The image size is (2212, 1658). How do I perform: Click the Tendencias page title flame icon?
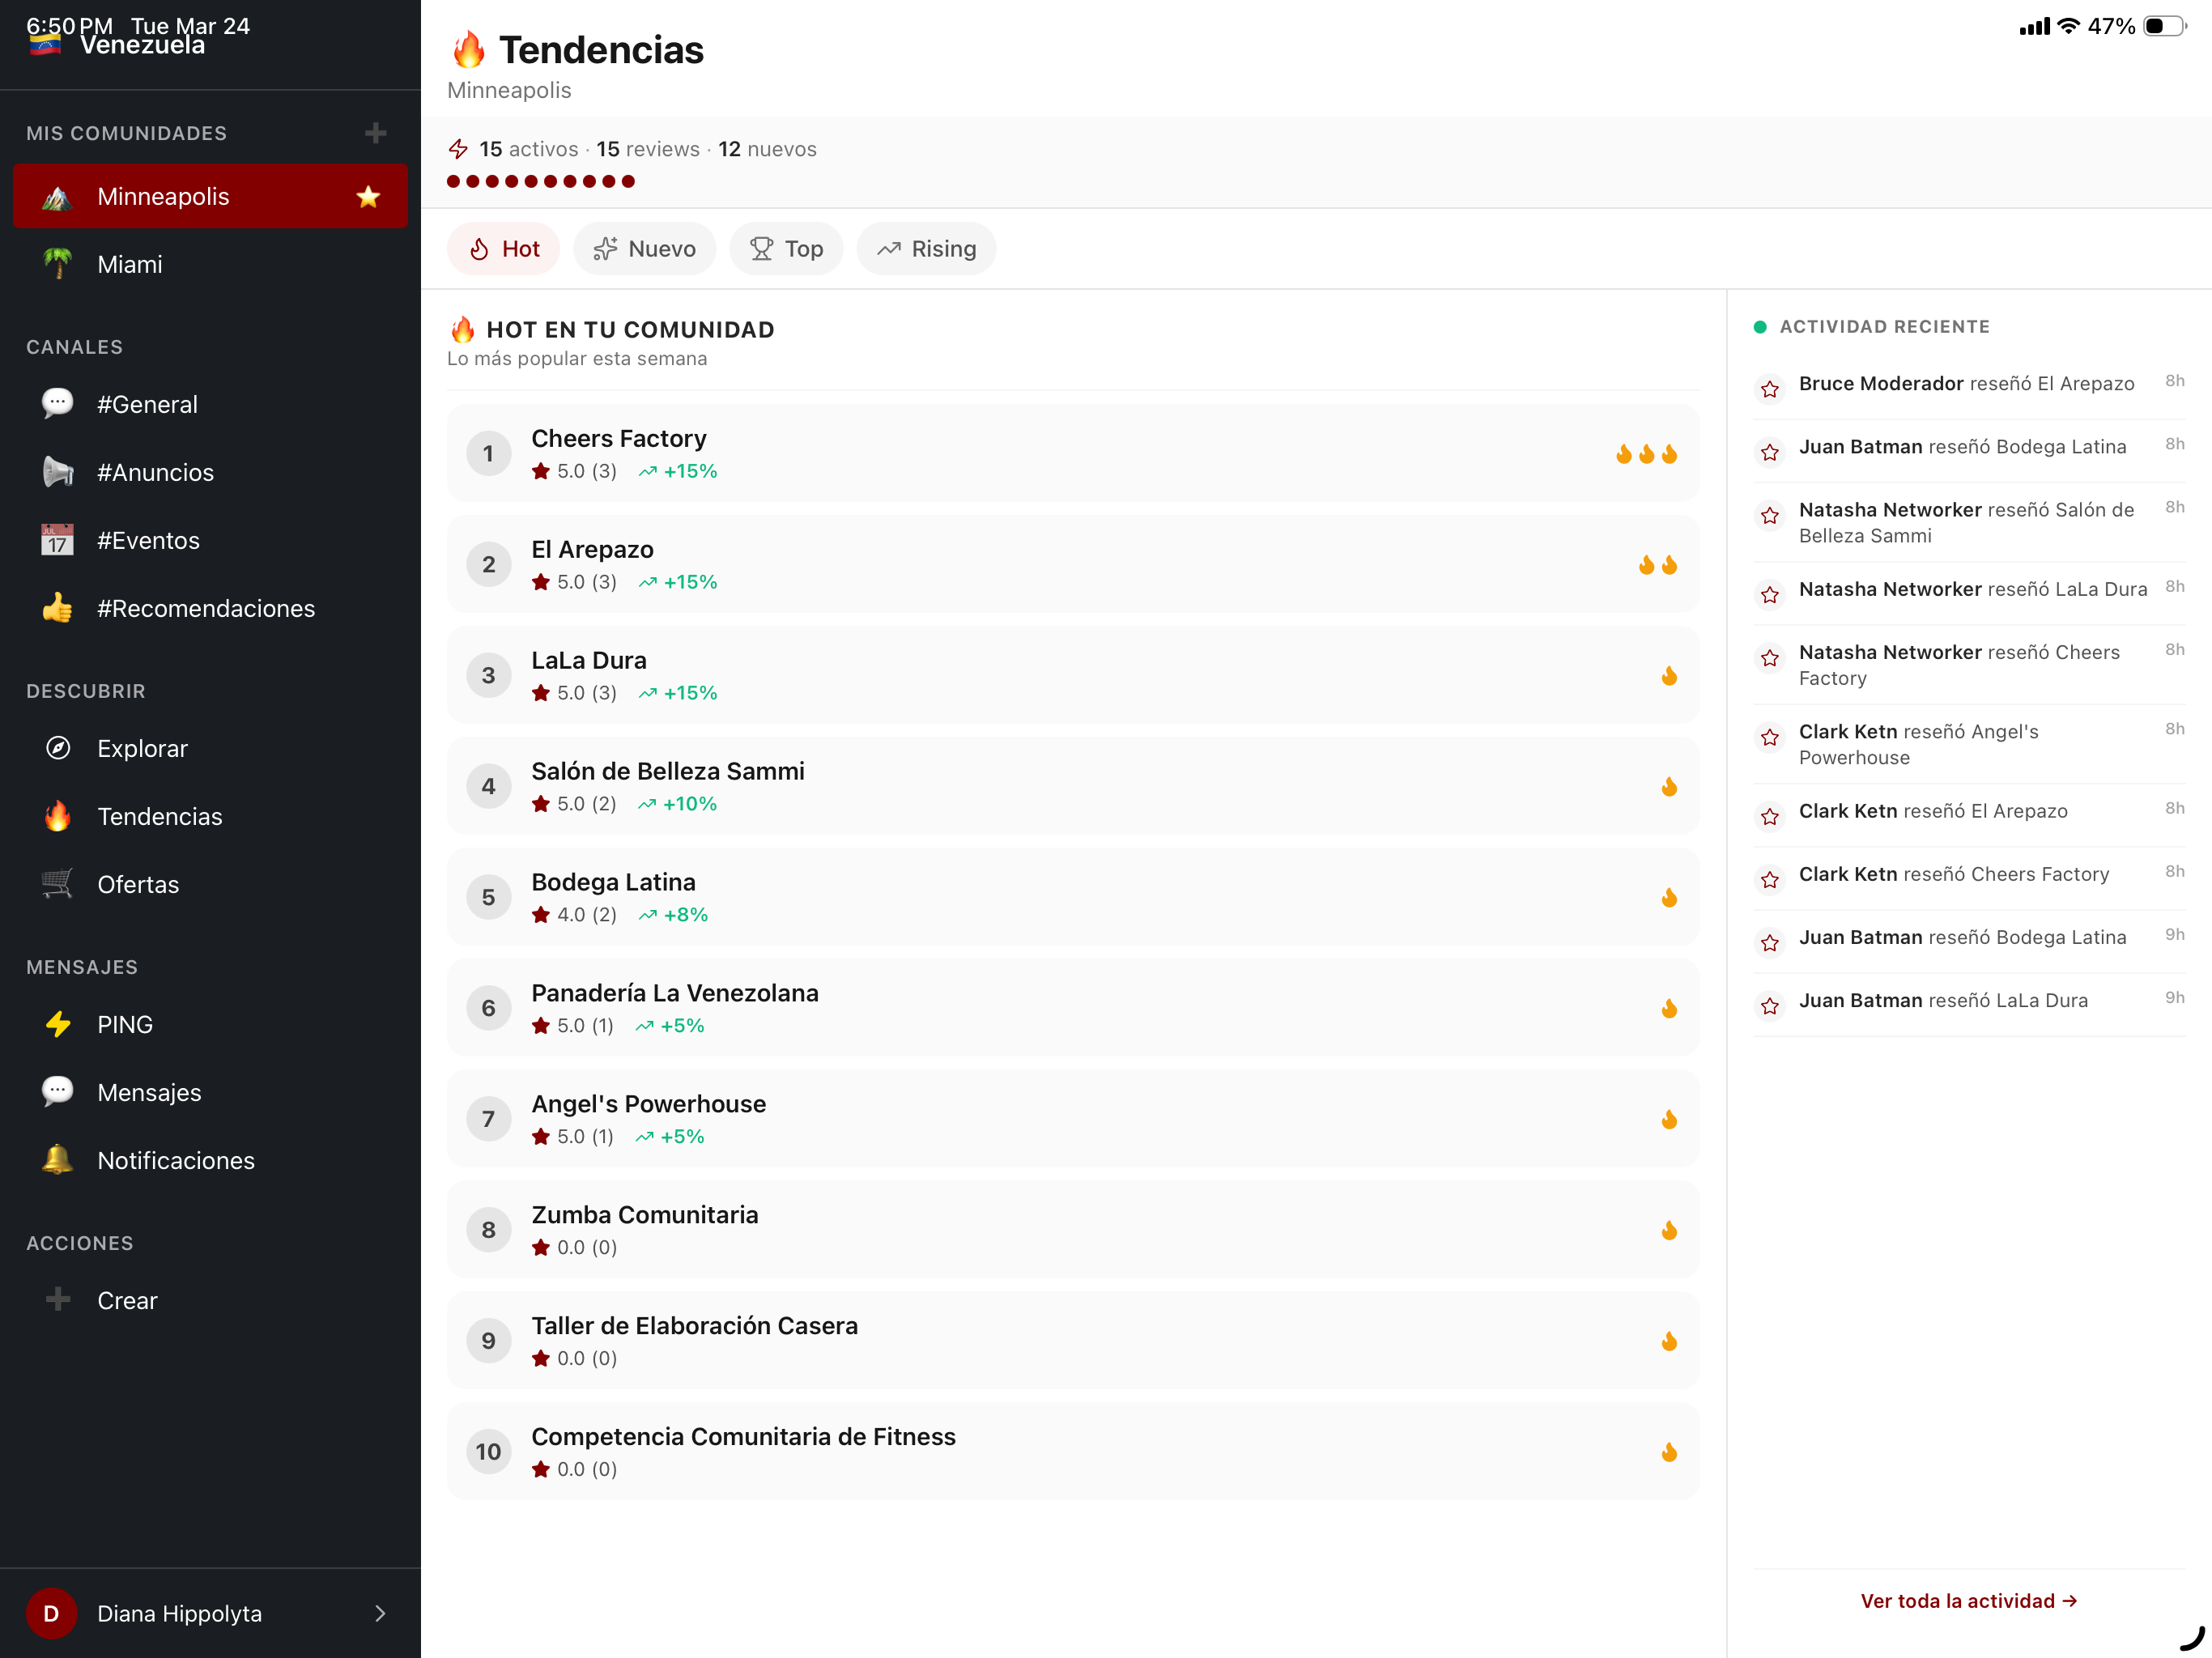pyautogui.click(x=467, y=50)
